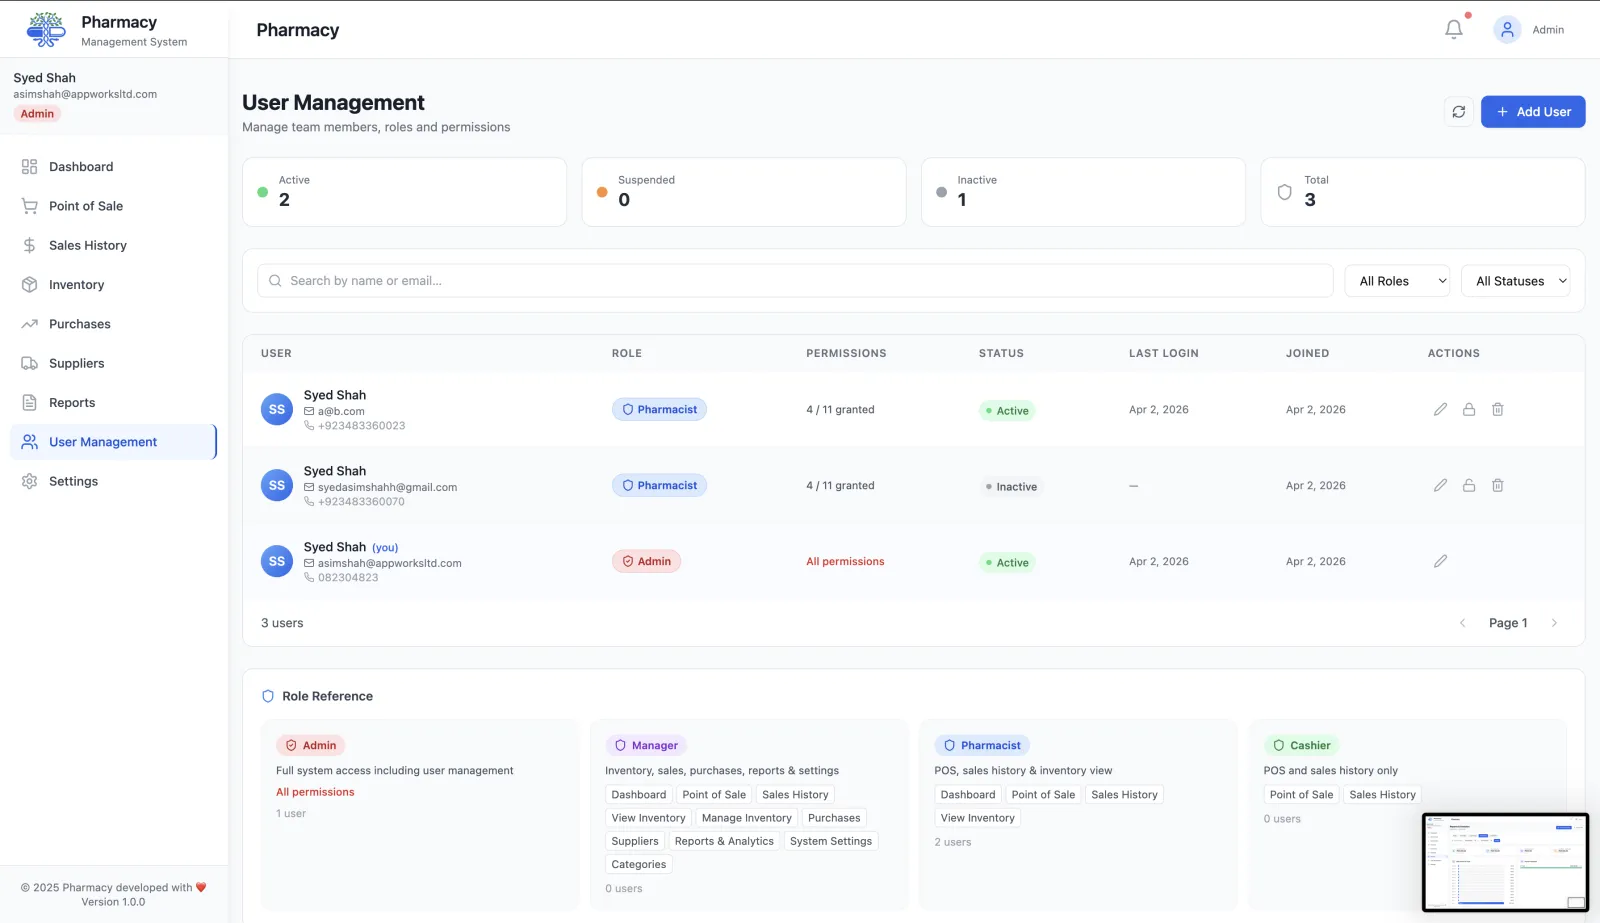Click the lock icon for a@b.com user

1469,409
